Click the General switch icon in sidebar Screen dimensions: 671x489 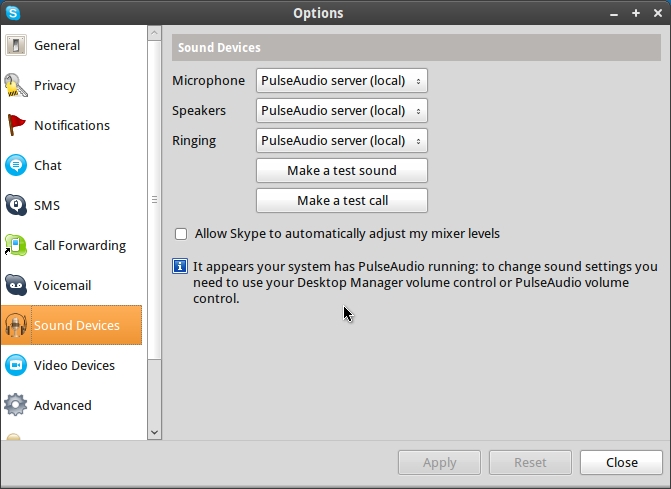point(16,45)
